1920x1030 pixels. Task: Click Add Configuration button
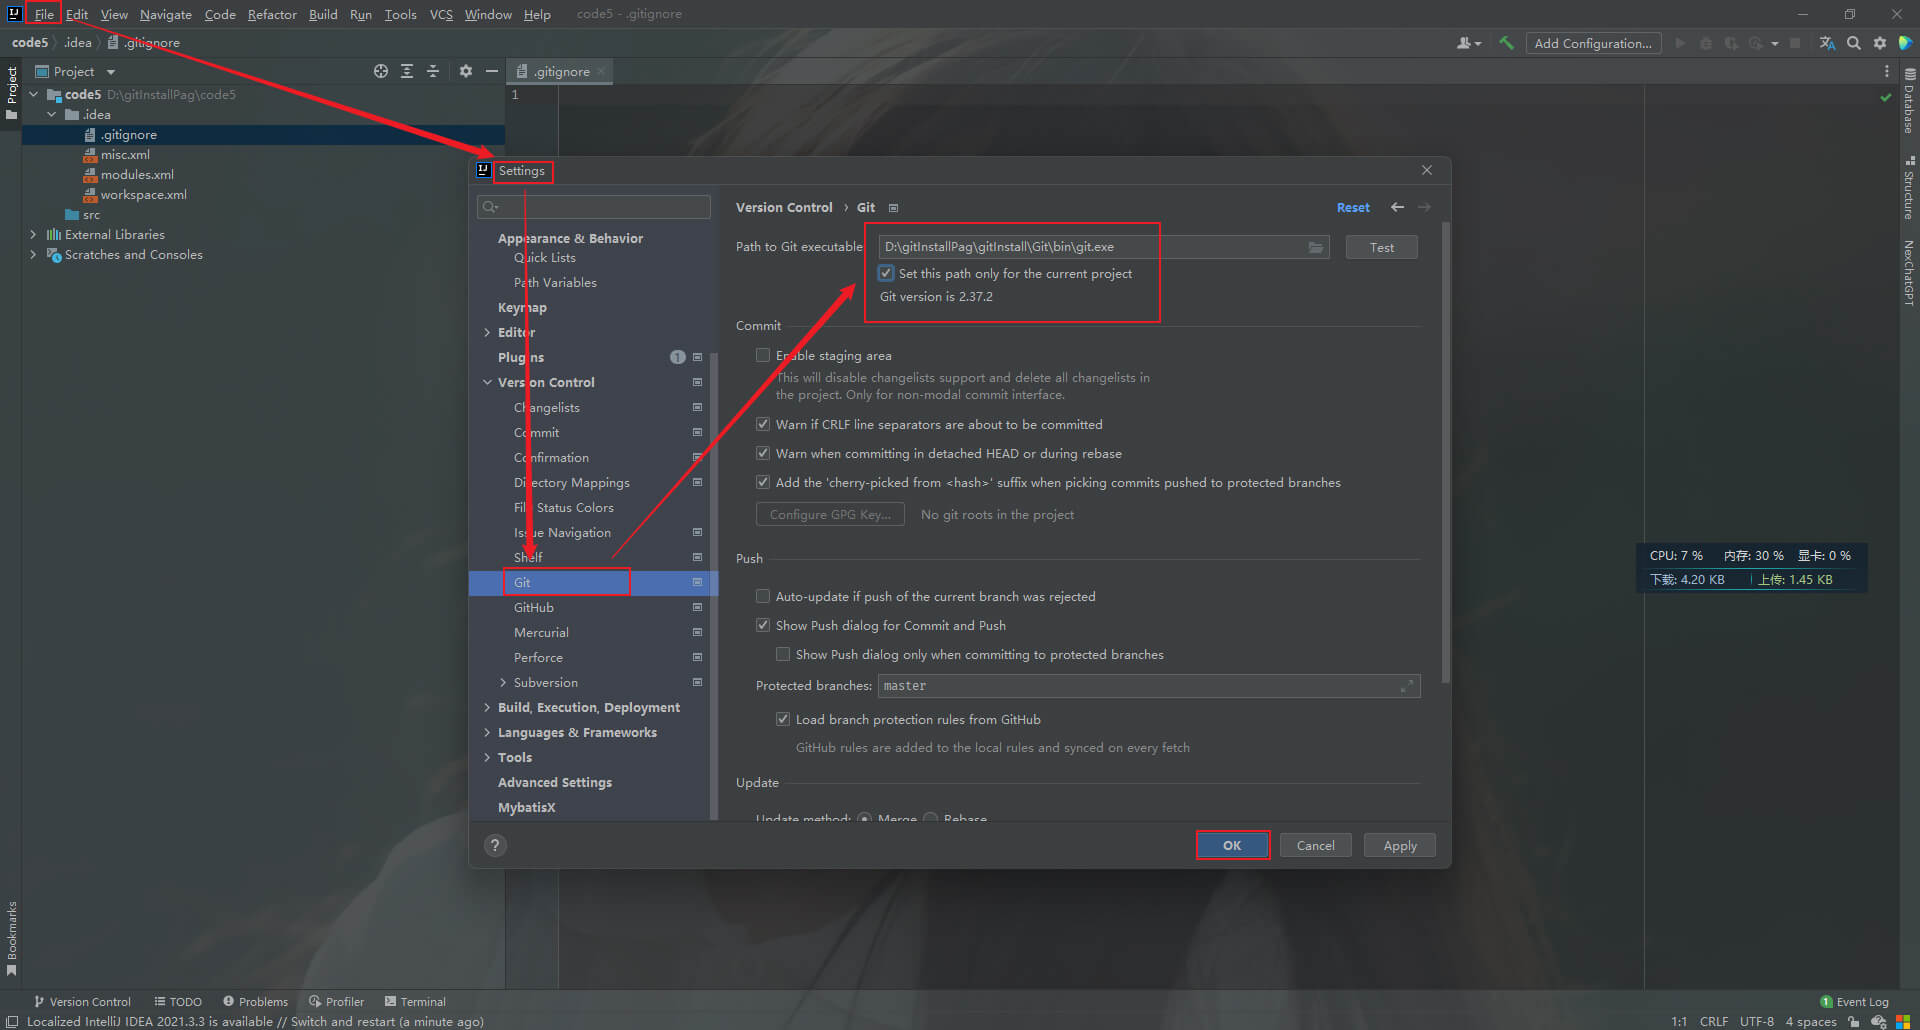[x=1593, y=43]
